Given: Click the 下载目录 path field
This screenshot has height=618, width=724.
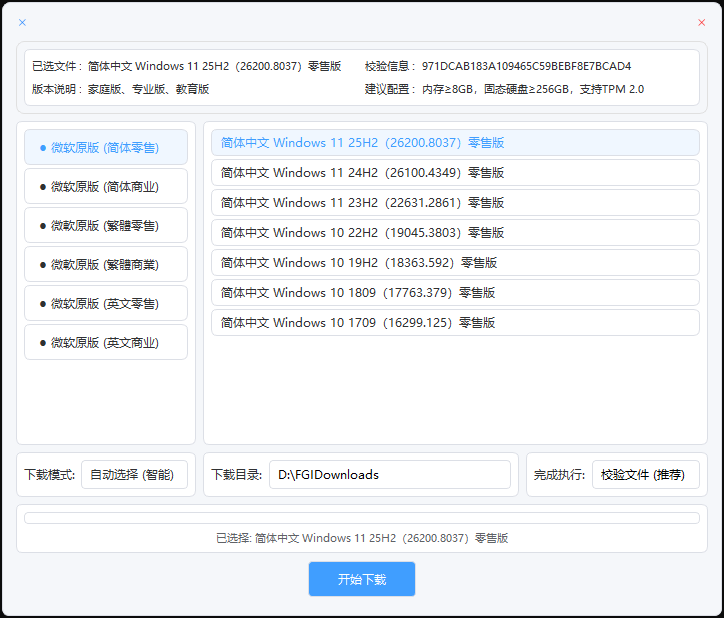Looking at the screenshot, I should [389, 475].
